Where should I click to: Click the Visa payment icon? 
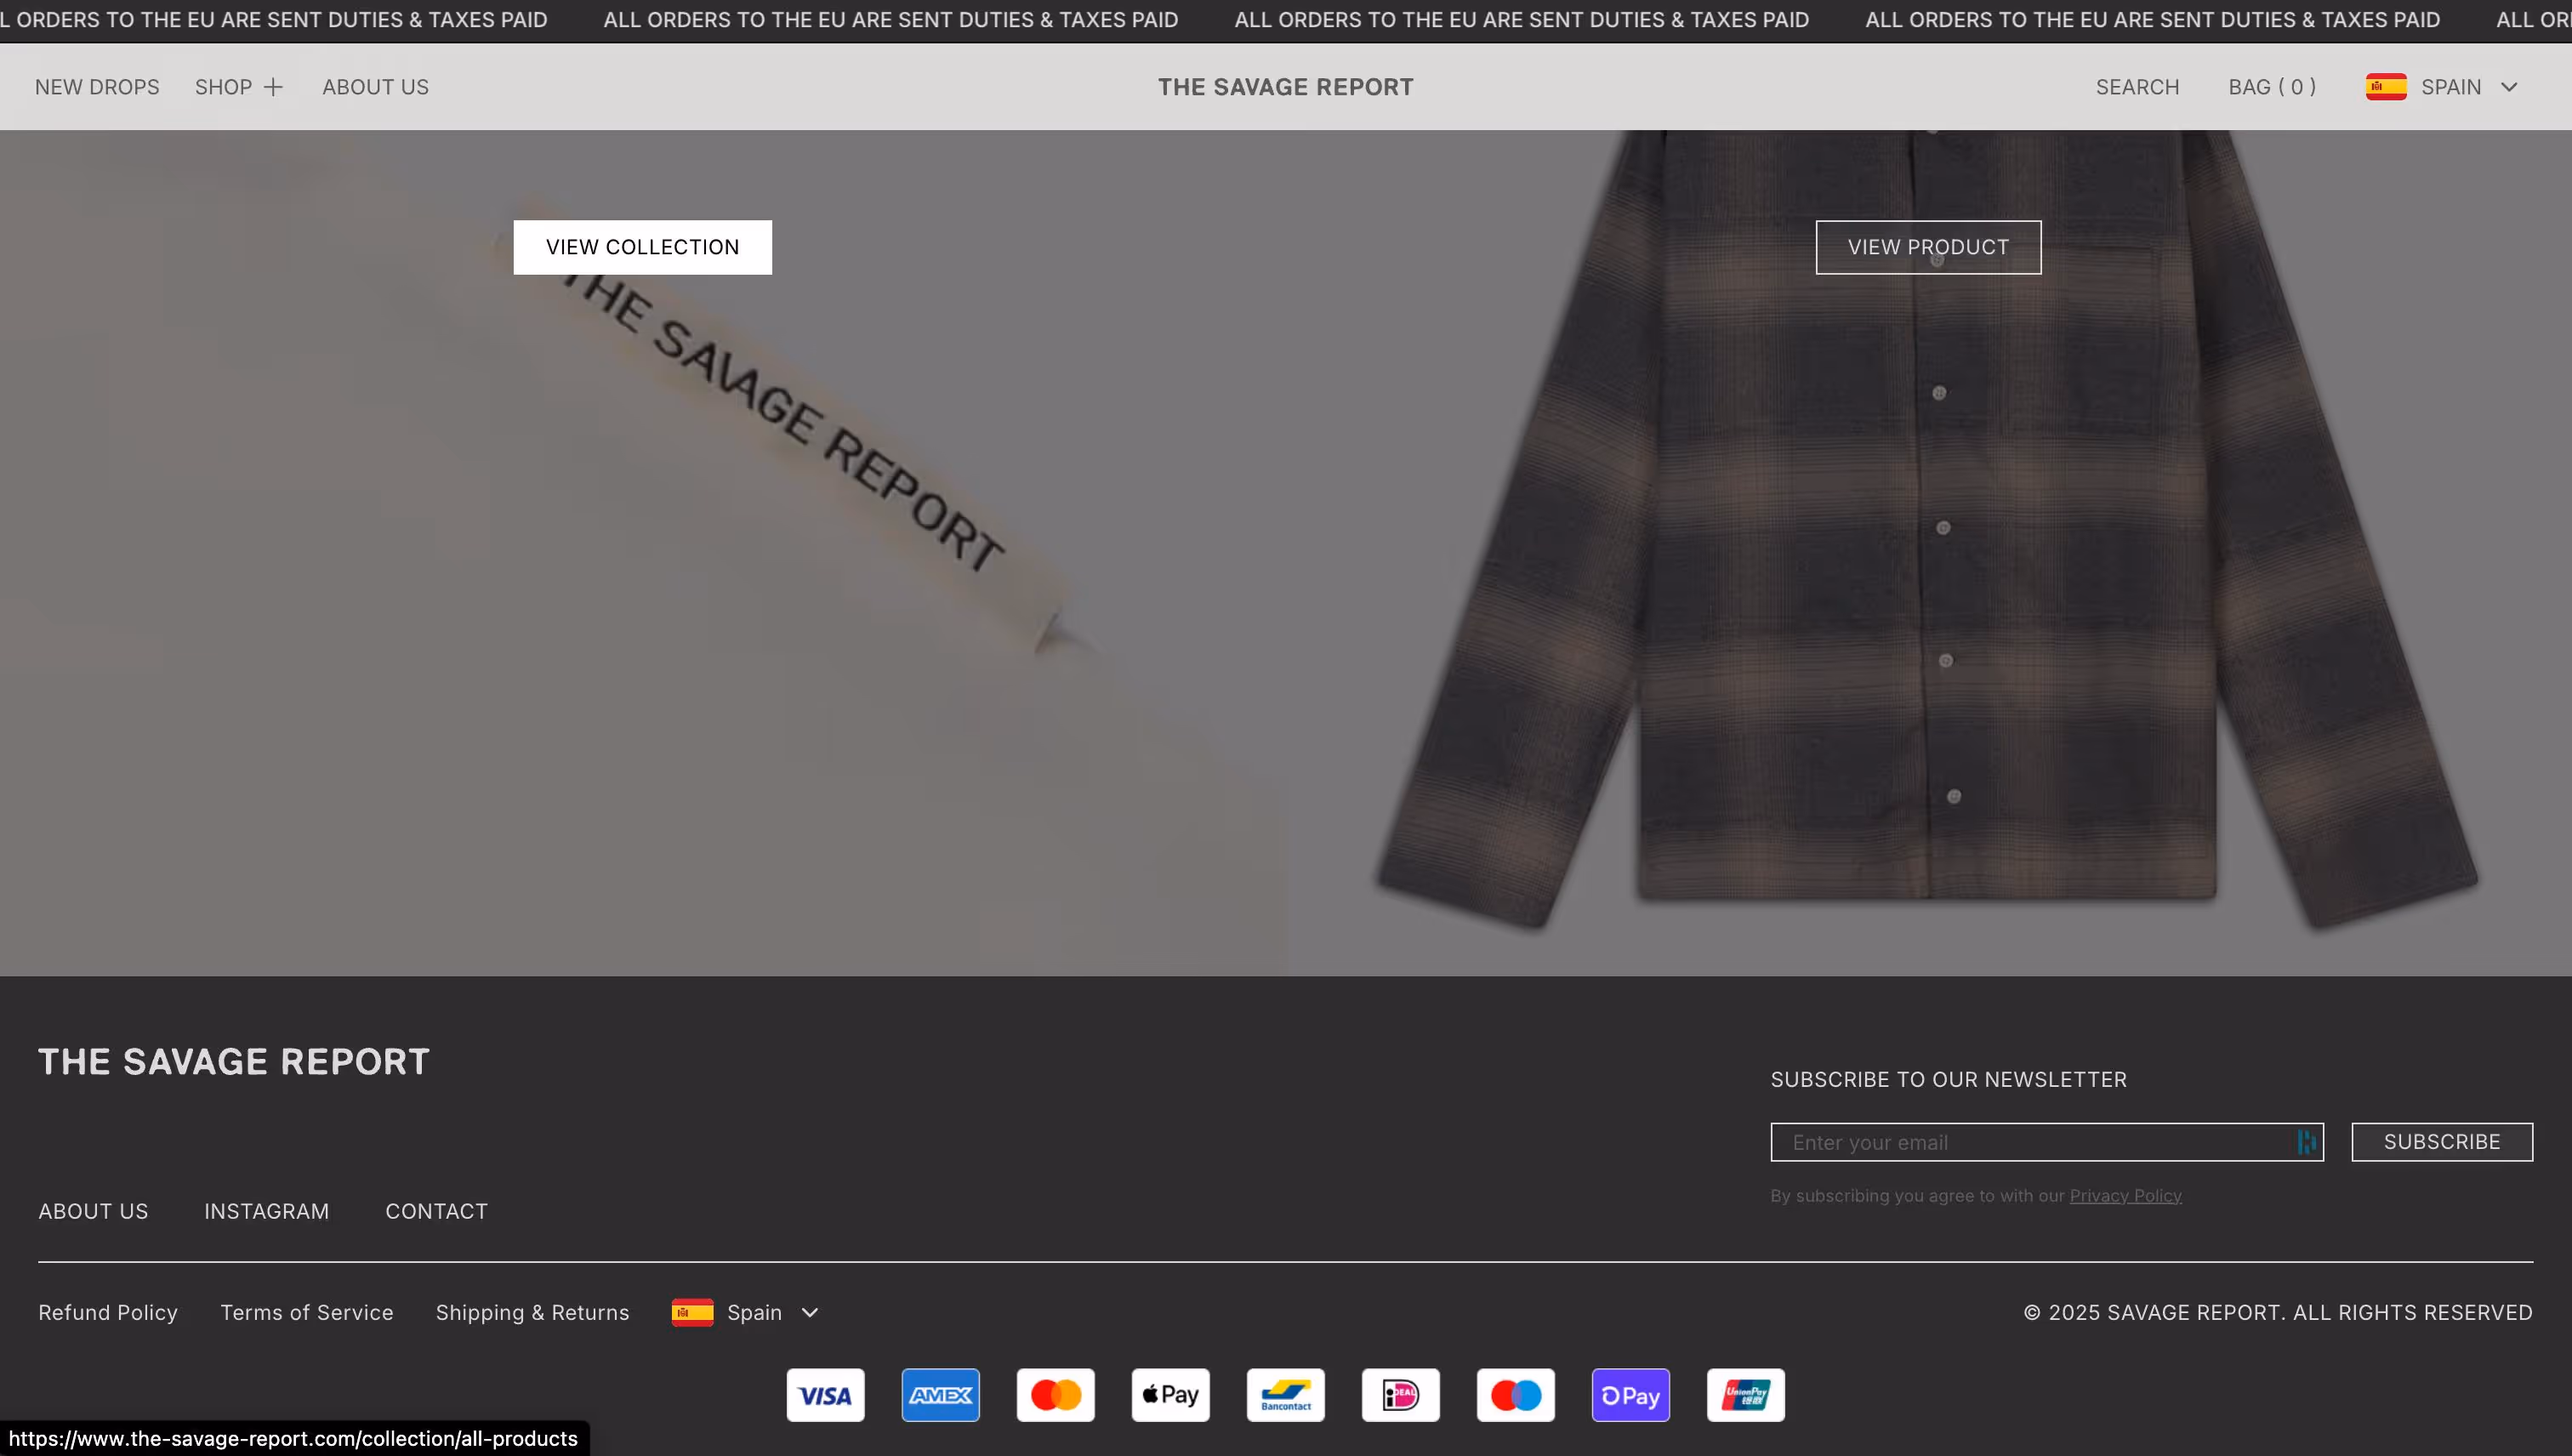point(825,1395)
